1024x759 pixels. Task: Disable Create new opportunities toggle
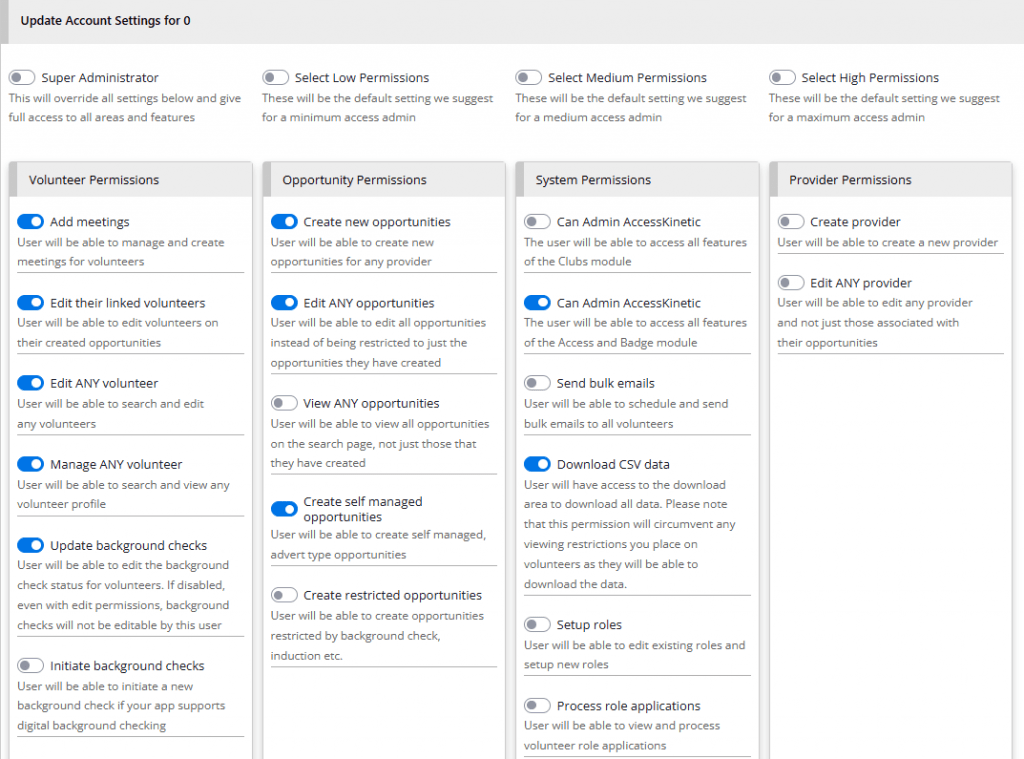click(284, 222)
